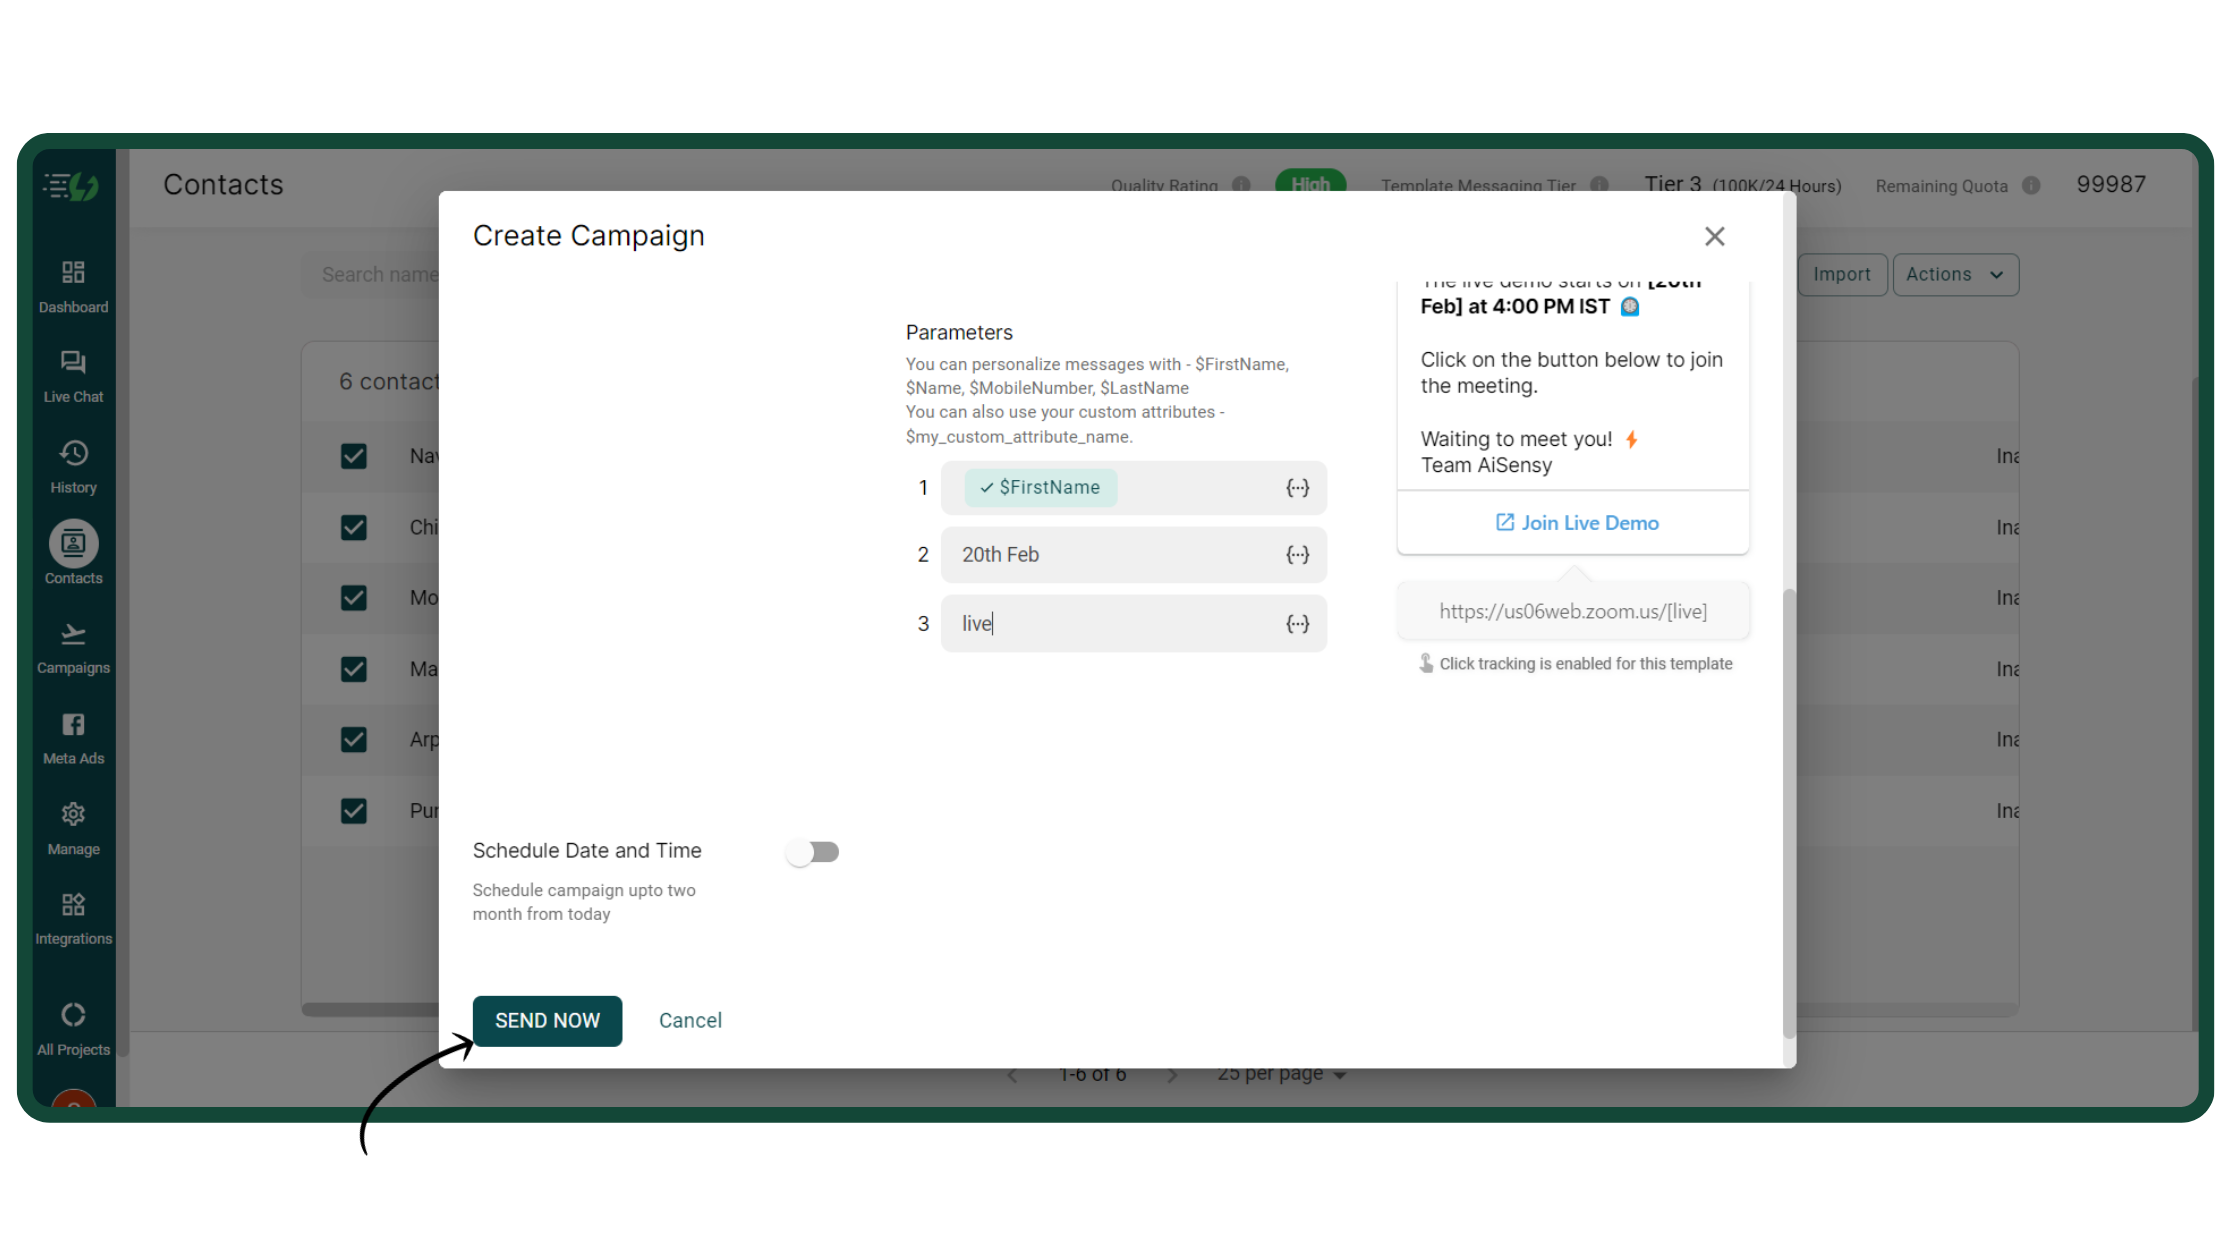This screenshot has width=2240, height=1260.
Task: Open Live Chat from the sidebar
Action: pyautogui.click(x=73, y=363)
